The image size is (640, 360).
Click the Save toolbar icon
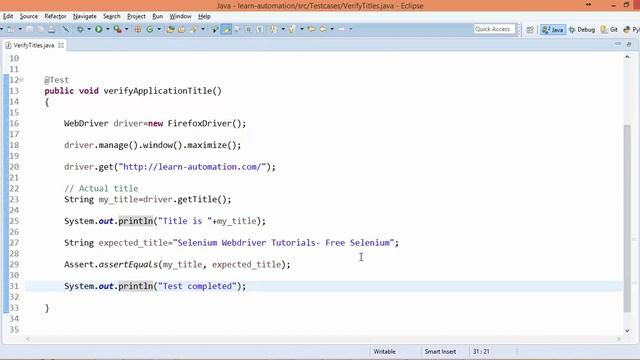(29, 29)
